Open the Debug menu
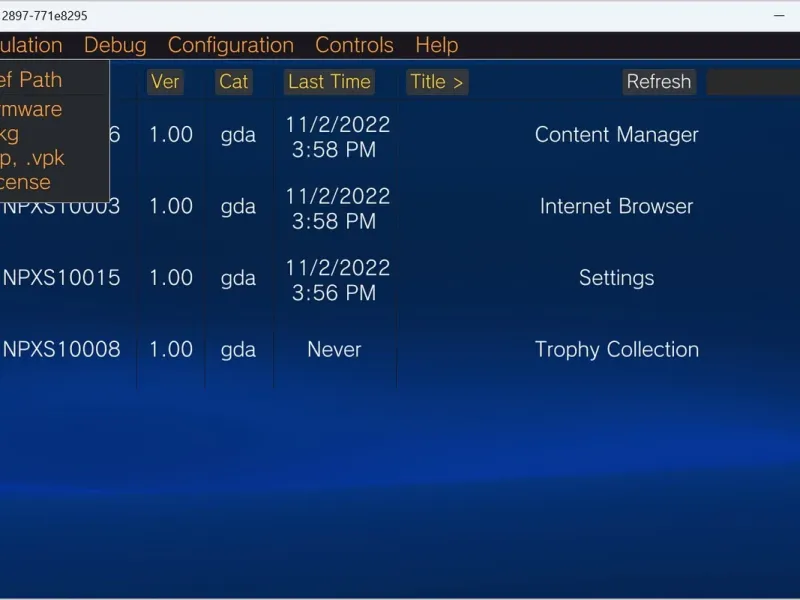This screenshot has width=800, height=600. click(115, 45)
